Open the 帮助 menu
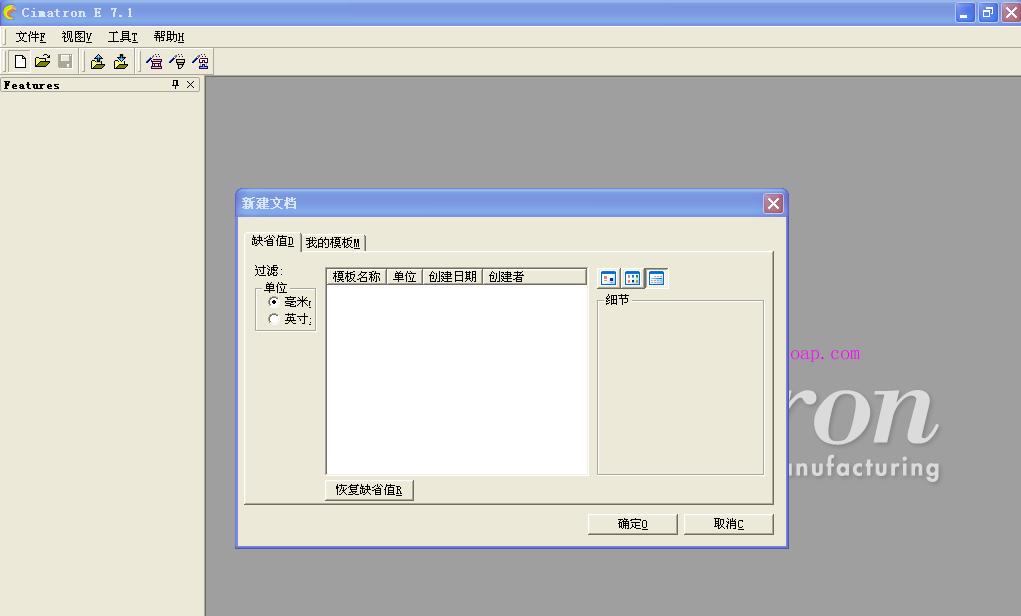Image resolution: width=1021 pixels, height=616 pixels. tap(169, 37)
